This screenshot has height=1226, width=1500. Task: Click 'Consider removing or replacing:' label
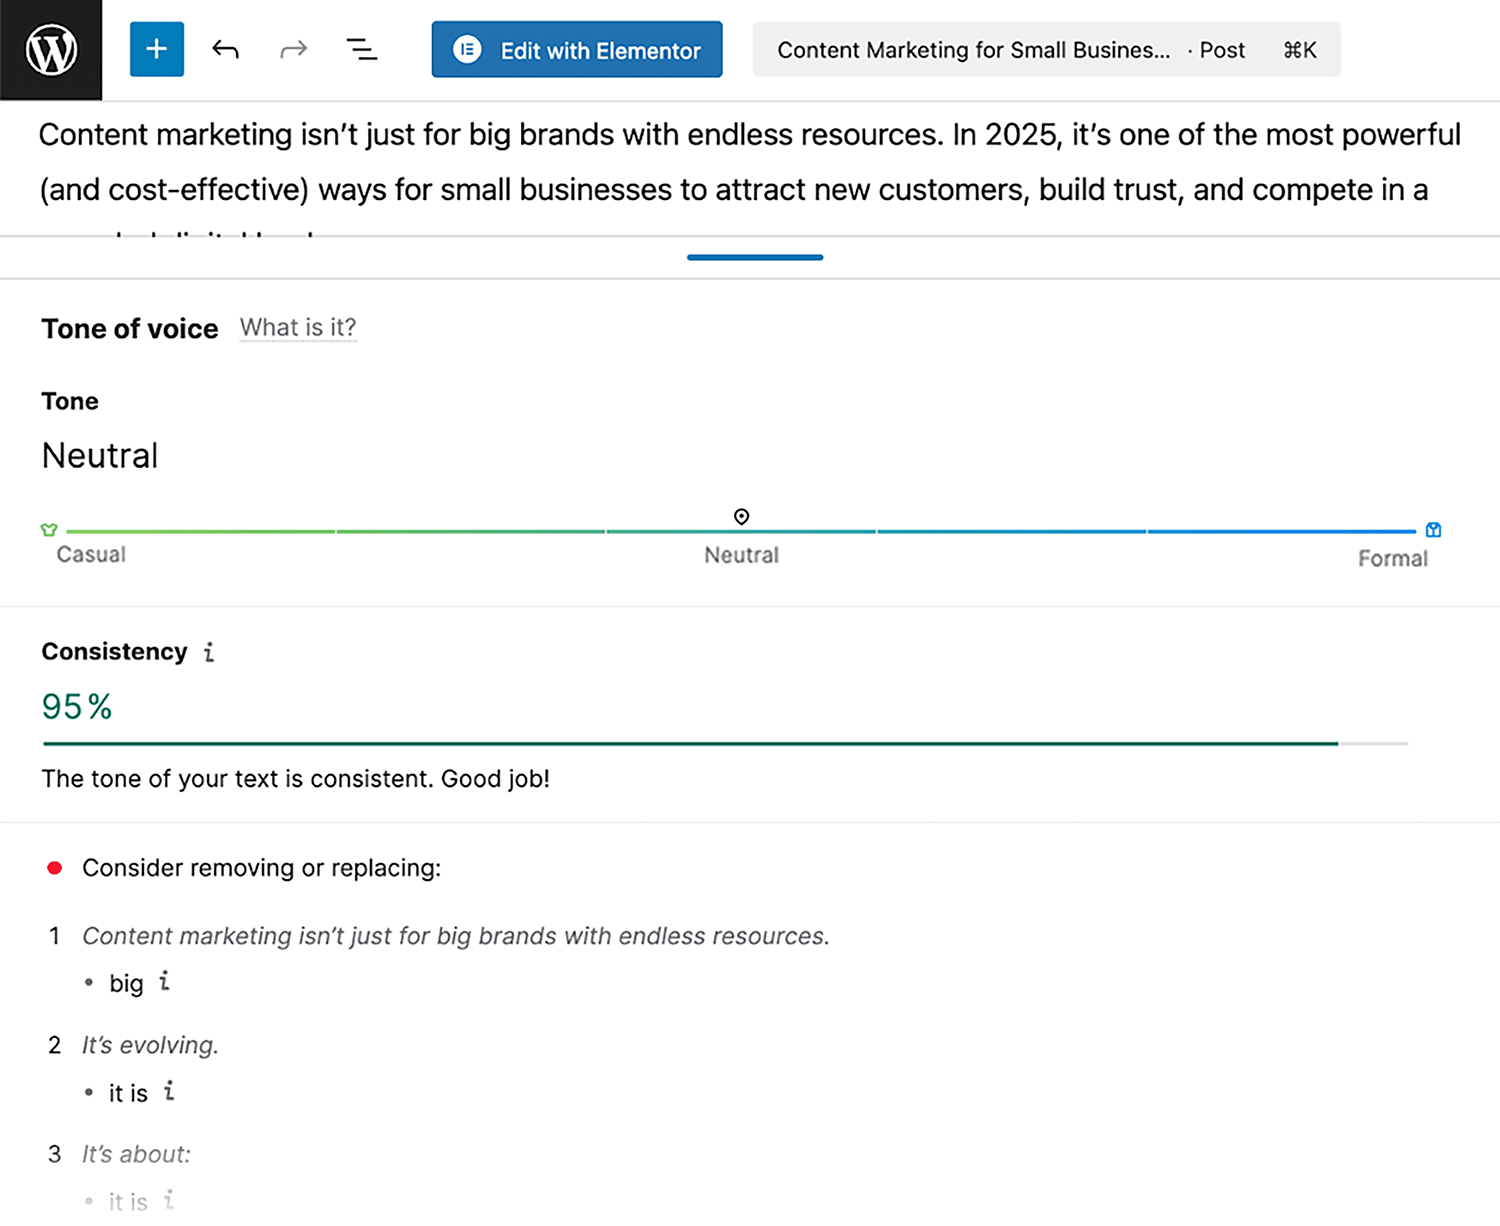tap(261, 868)
